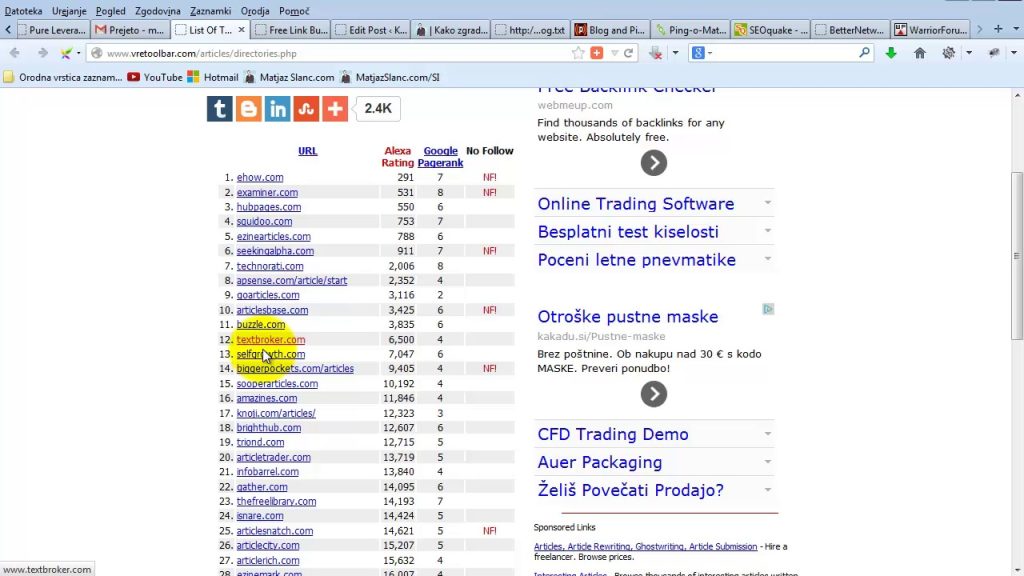Share page on StumbleUpon
1024x576 pixels.
click(x=306, y=109)
